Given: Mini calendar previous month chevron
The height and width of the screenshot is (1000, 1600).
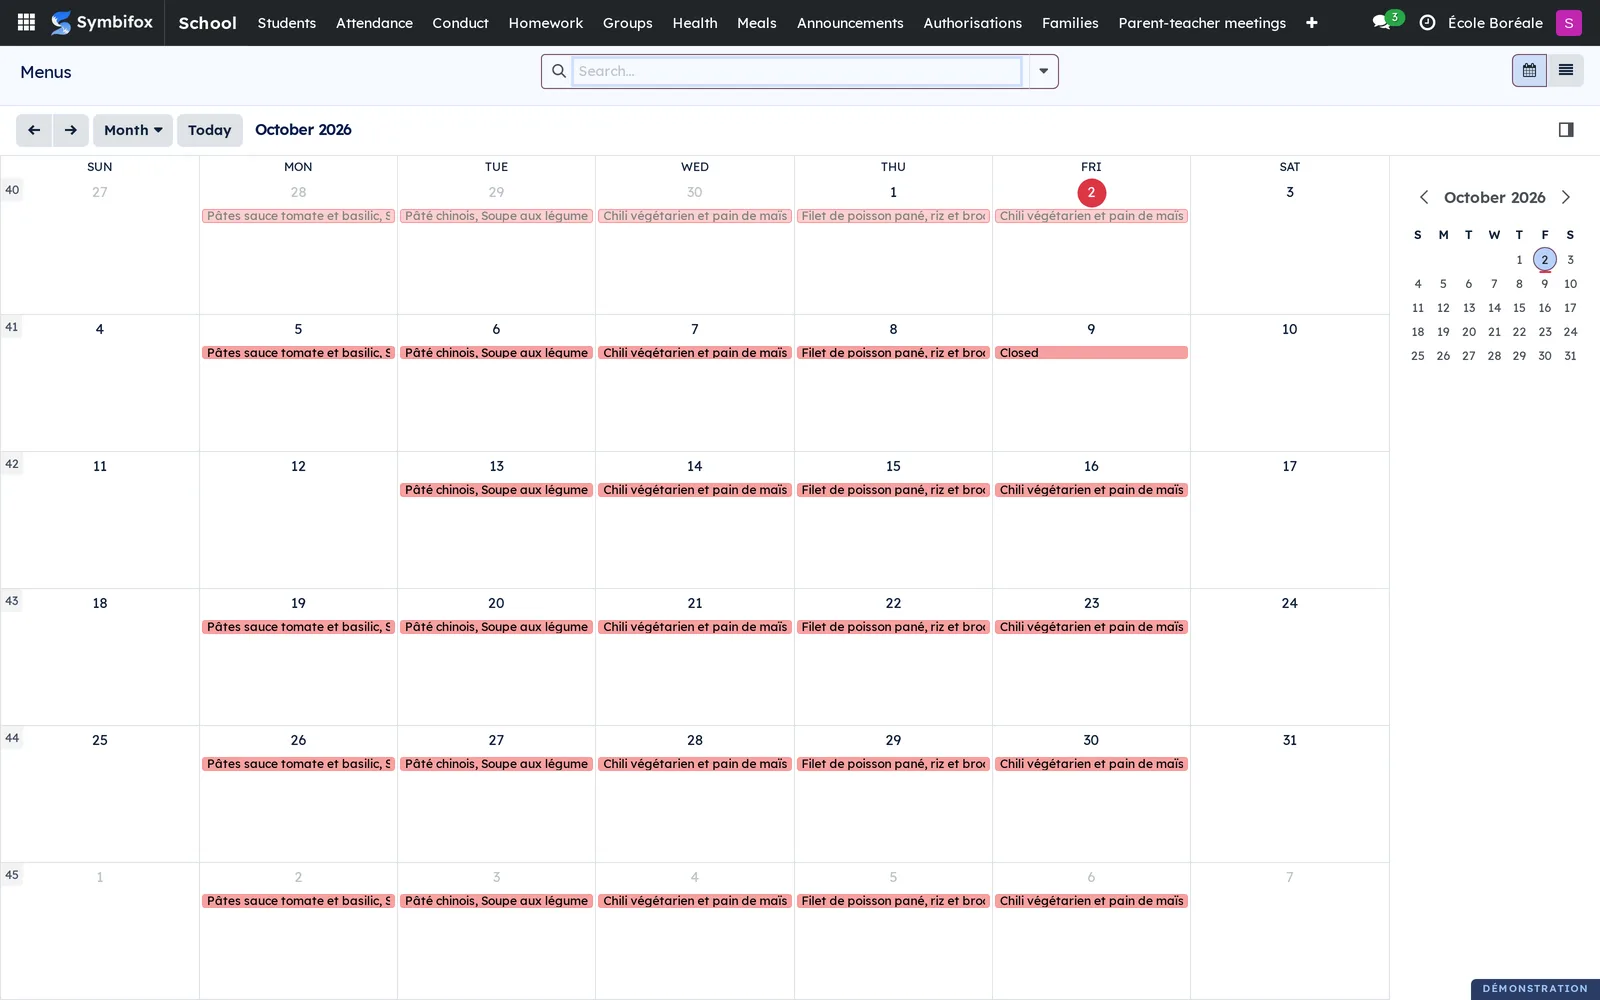Looking at the screenshot, I should [x=1424, y=197].
